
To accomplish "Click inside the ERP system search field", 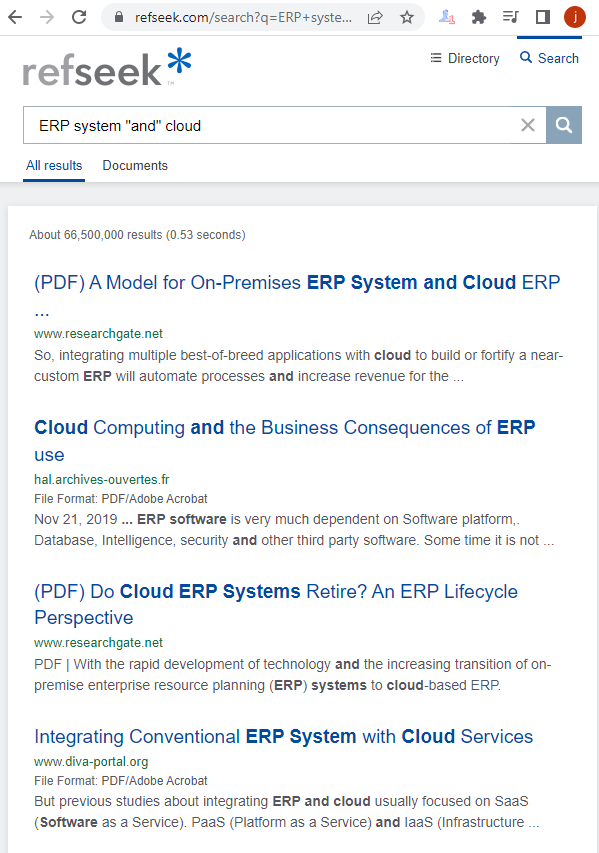I will [x=272, y=125].
